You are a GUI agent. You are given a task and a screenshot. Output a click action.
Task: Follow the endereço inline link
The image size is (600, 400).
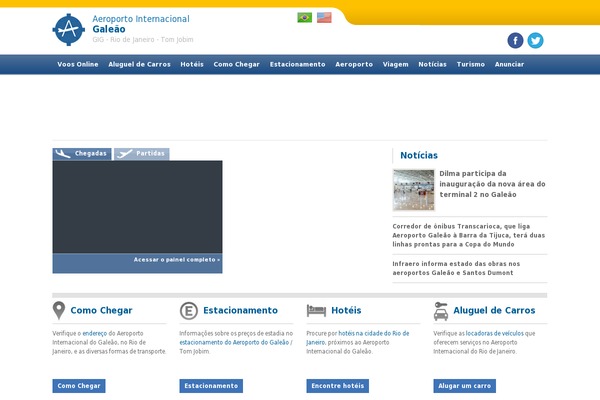[95, 333]
